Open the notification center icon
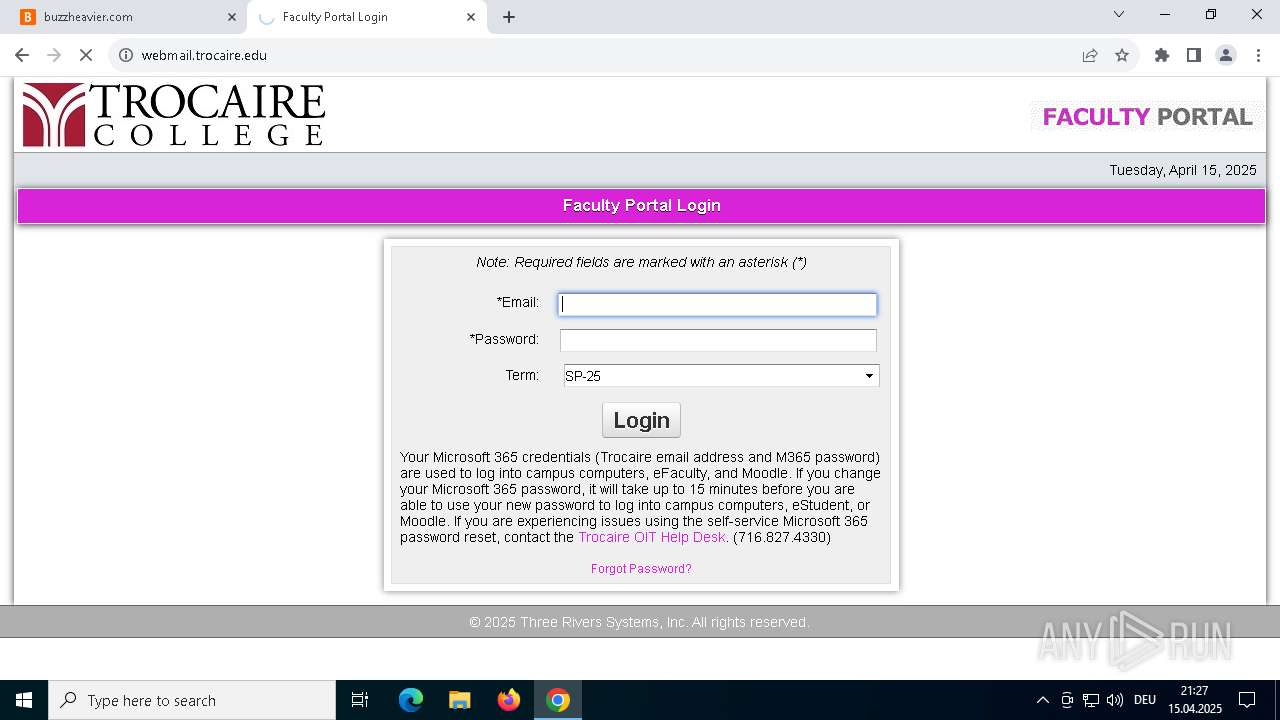This screenshot has width=1280, height=720. pos(1247,700)
